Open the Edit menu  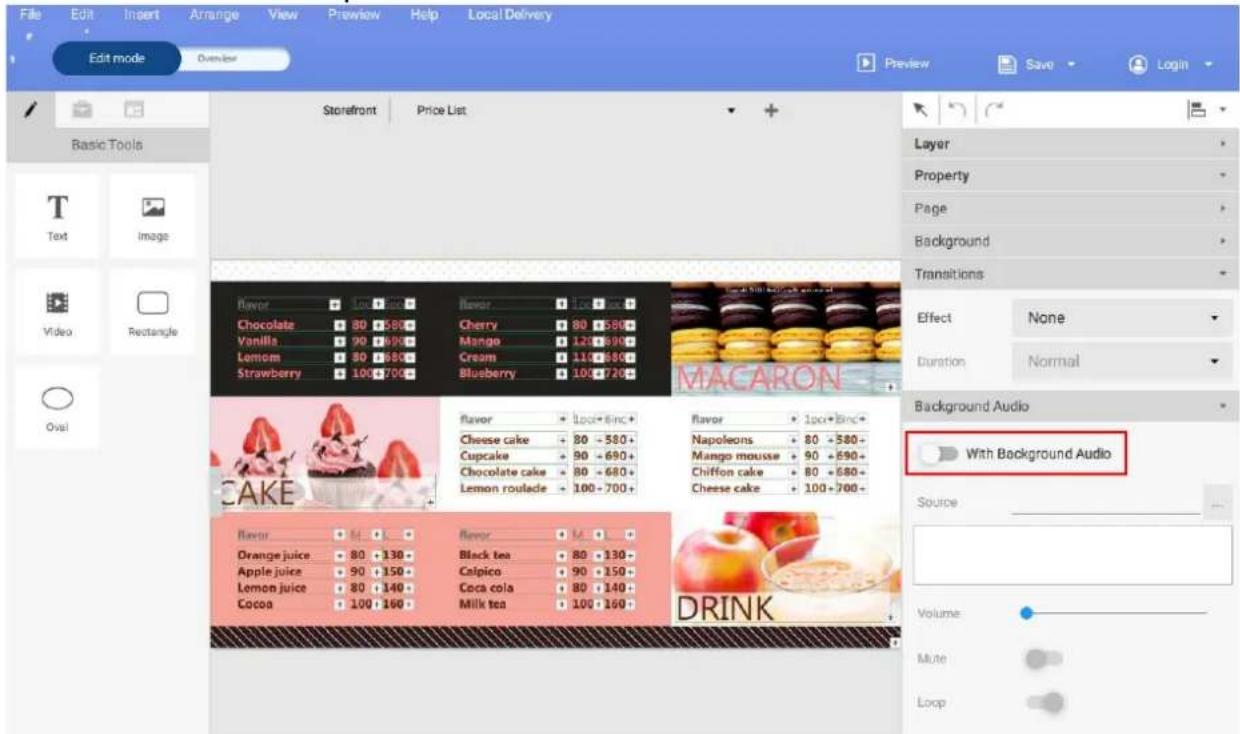click(x=82, y=15)
